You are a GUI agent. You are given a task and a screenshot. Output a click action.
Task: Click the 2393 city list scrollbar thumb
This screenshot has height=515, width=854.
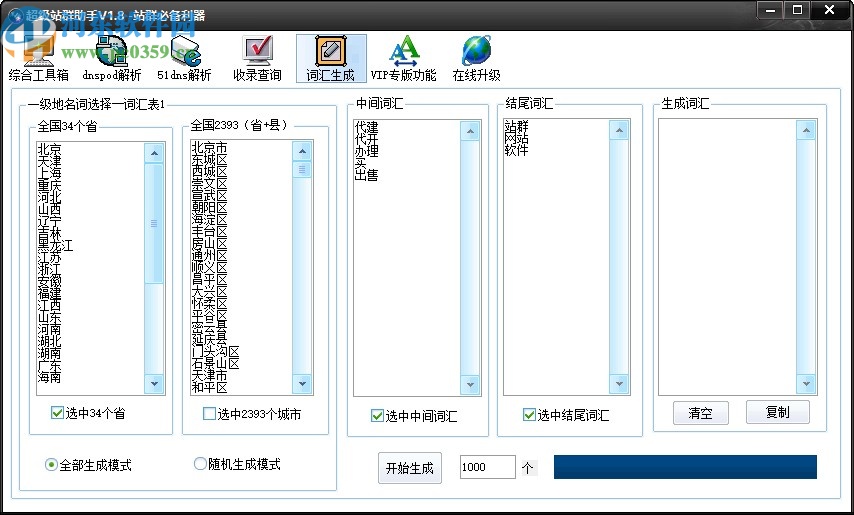click(x=302, y=169)
